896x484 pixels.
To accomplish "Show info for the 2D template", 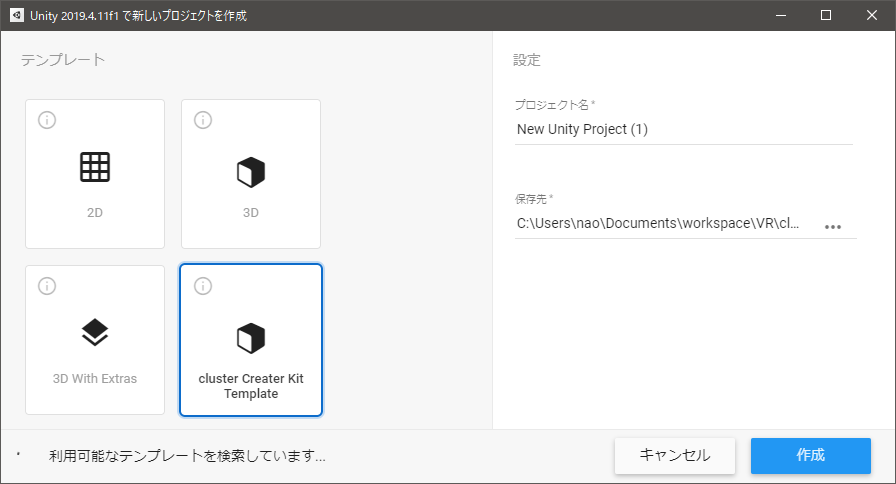I will tap(47, 120).
